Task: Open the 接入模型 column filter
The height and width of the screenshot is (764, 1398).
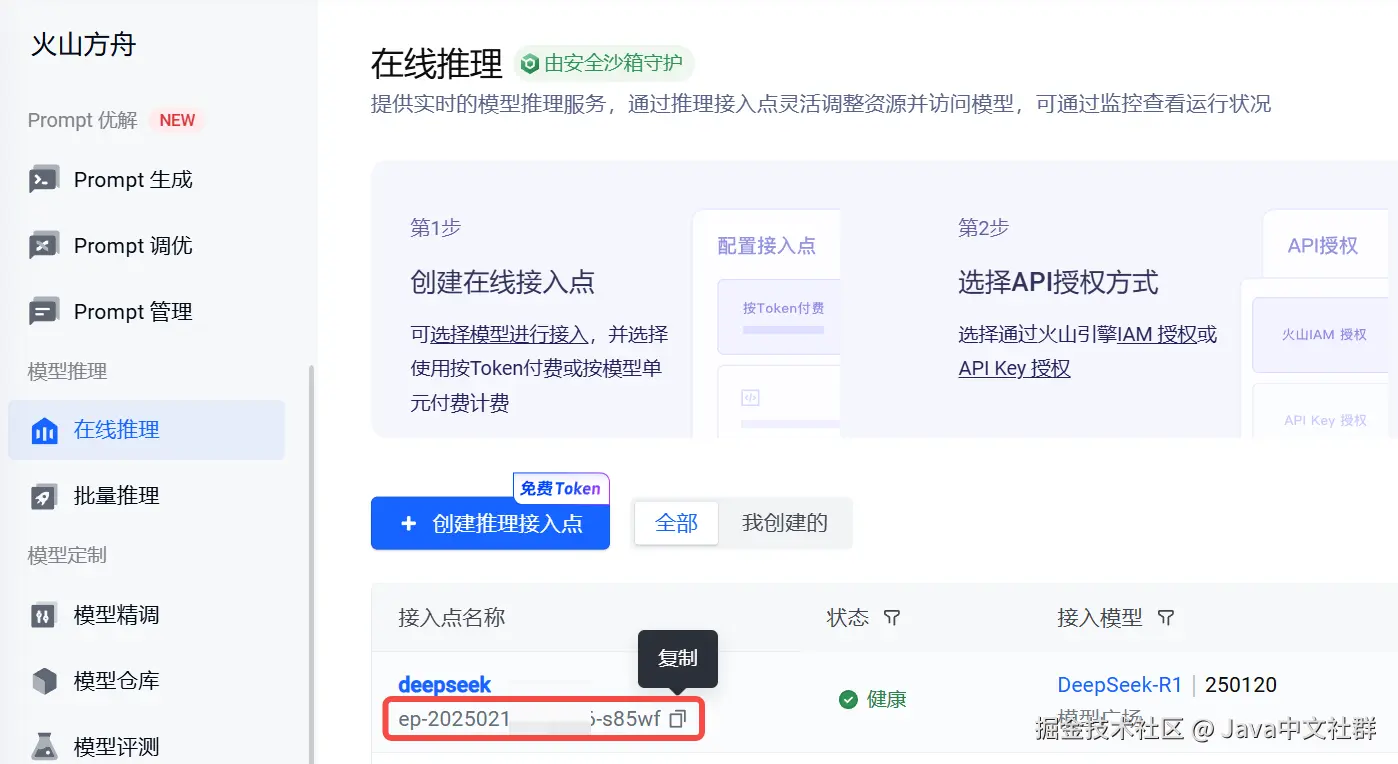Action: 1165,618
